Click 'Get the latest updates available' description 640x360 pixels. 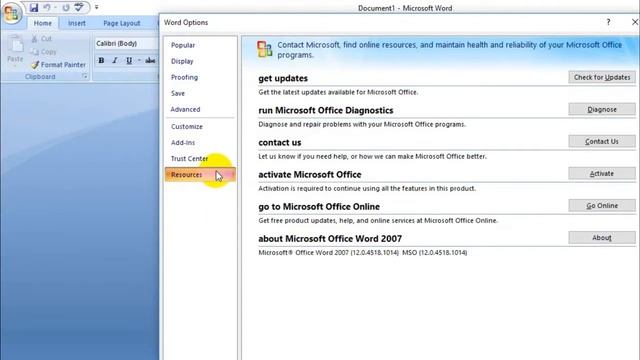(338, 92)
